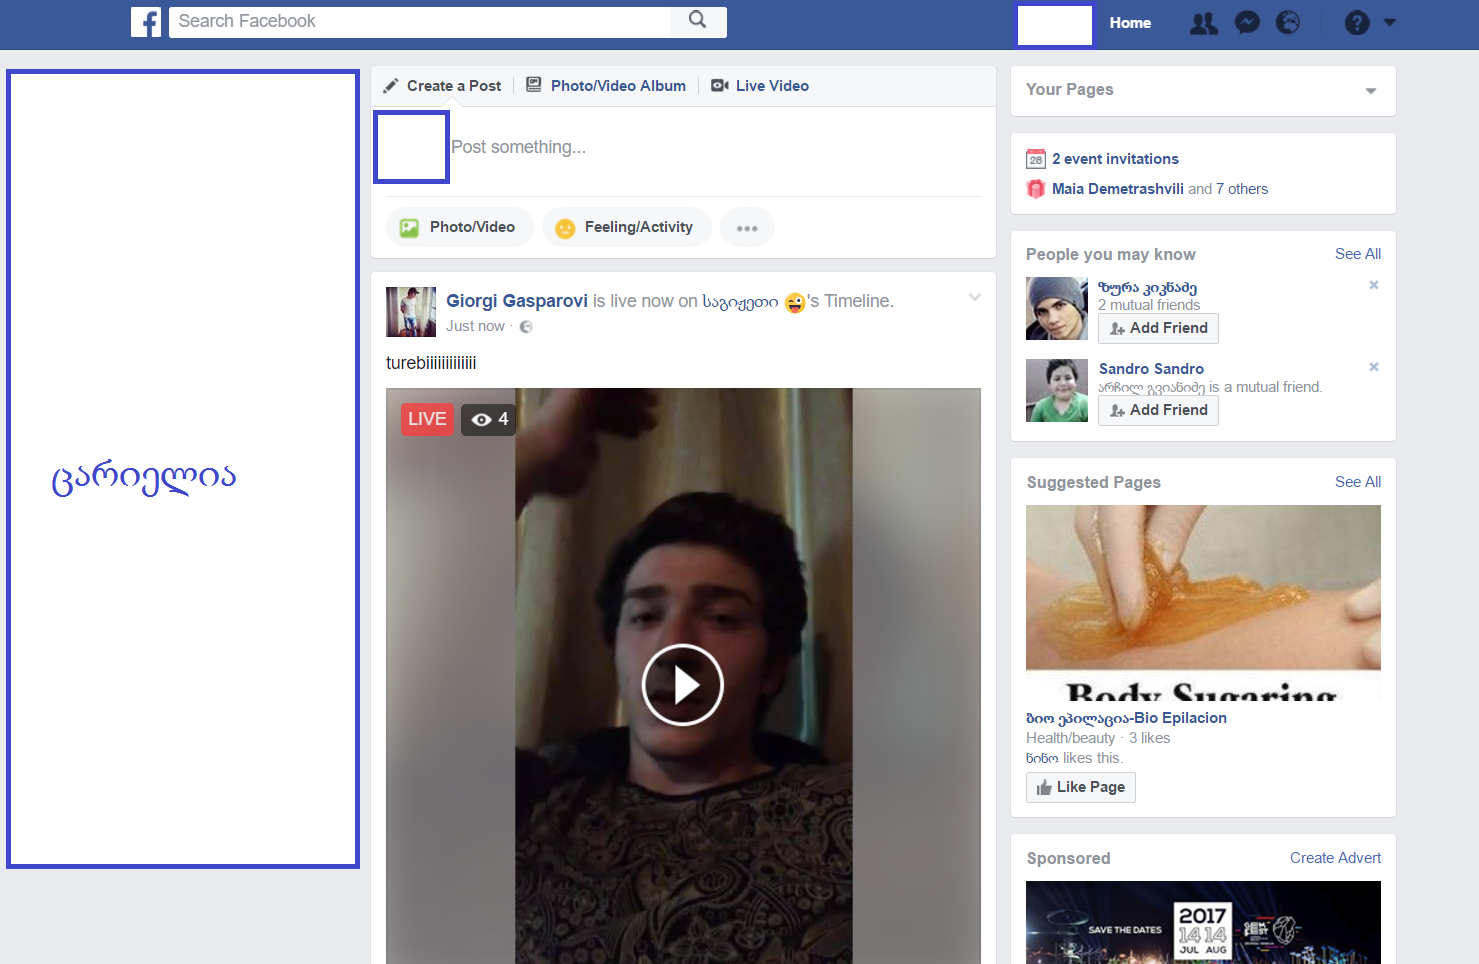Click the Facebook logo icon
1479x964 pixels.
[146, 22]
